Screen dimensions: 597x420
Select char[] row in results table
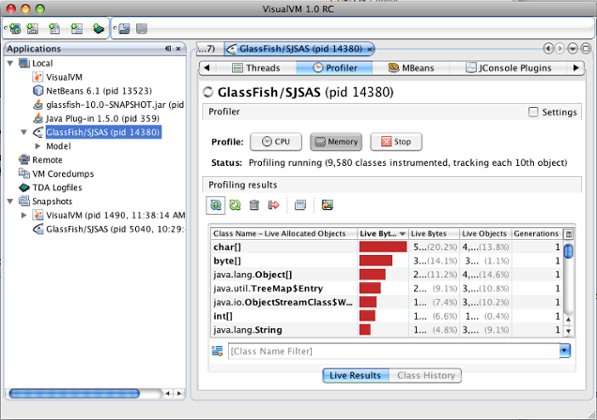(x=387, y=247)
